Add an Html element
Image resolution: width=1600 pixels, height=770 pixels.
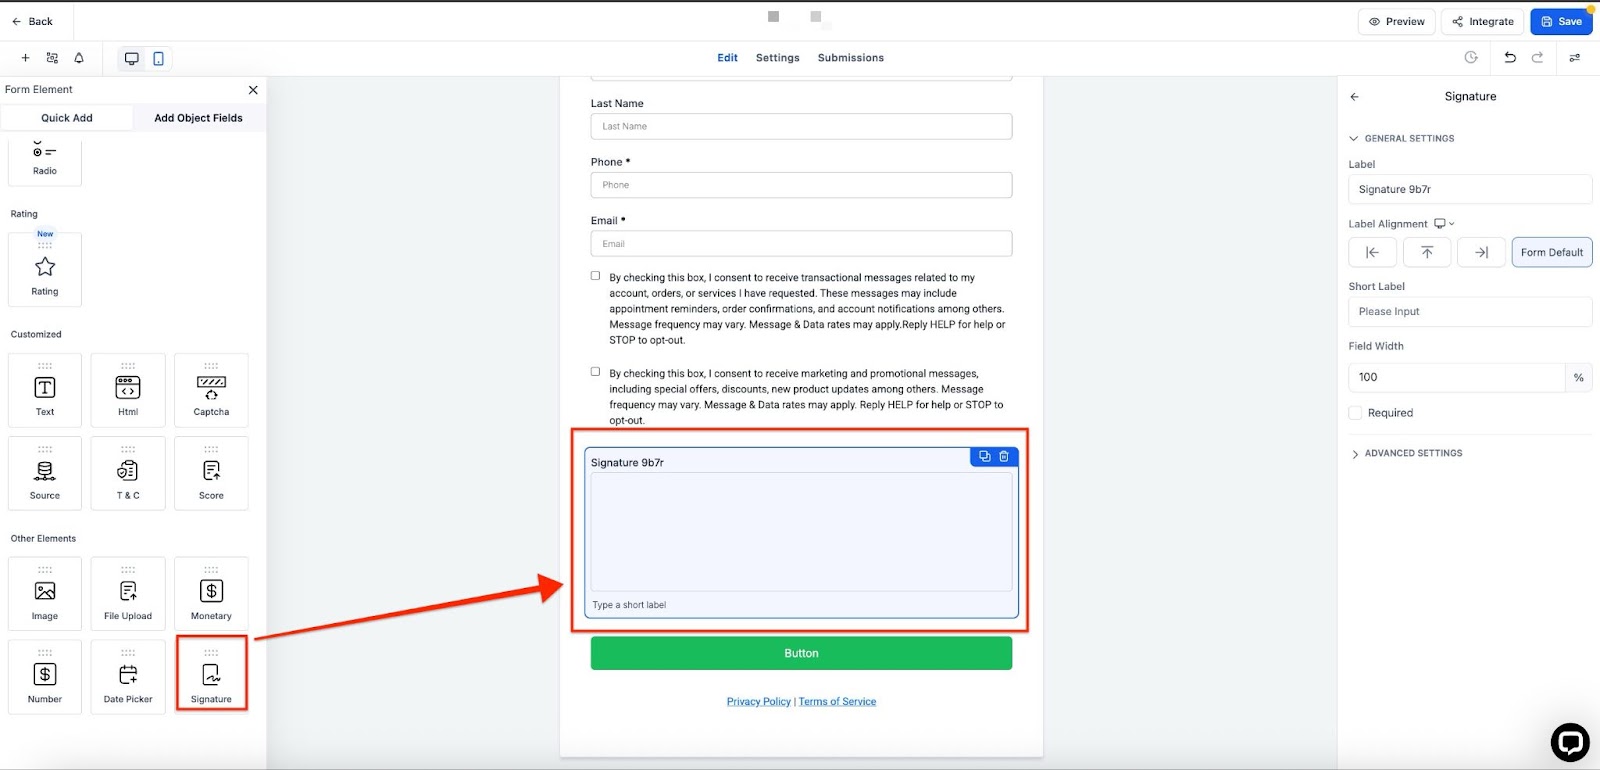128,390
